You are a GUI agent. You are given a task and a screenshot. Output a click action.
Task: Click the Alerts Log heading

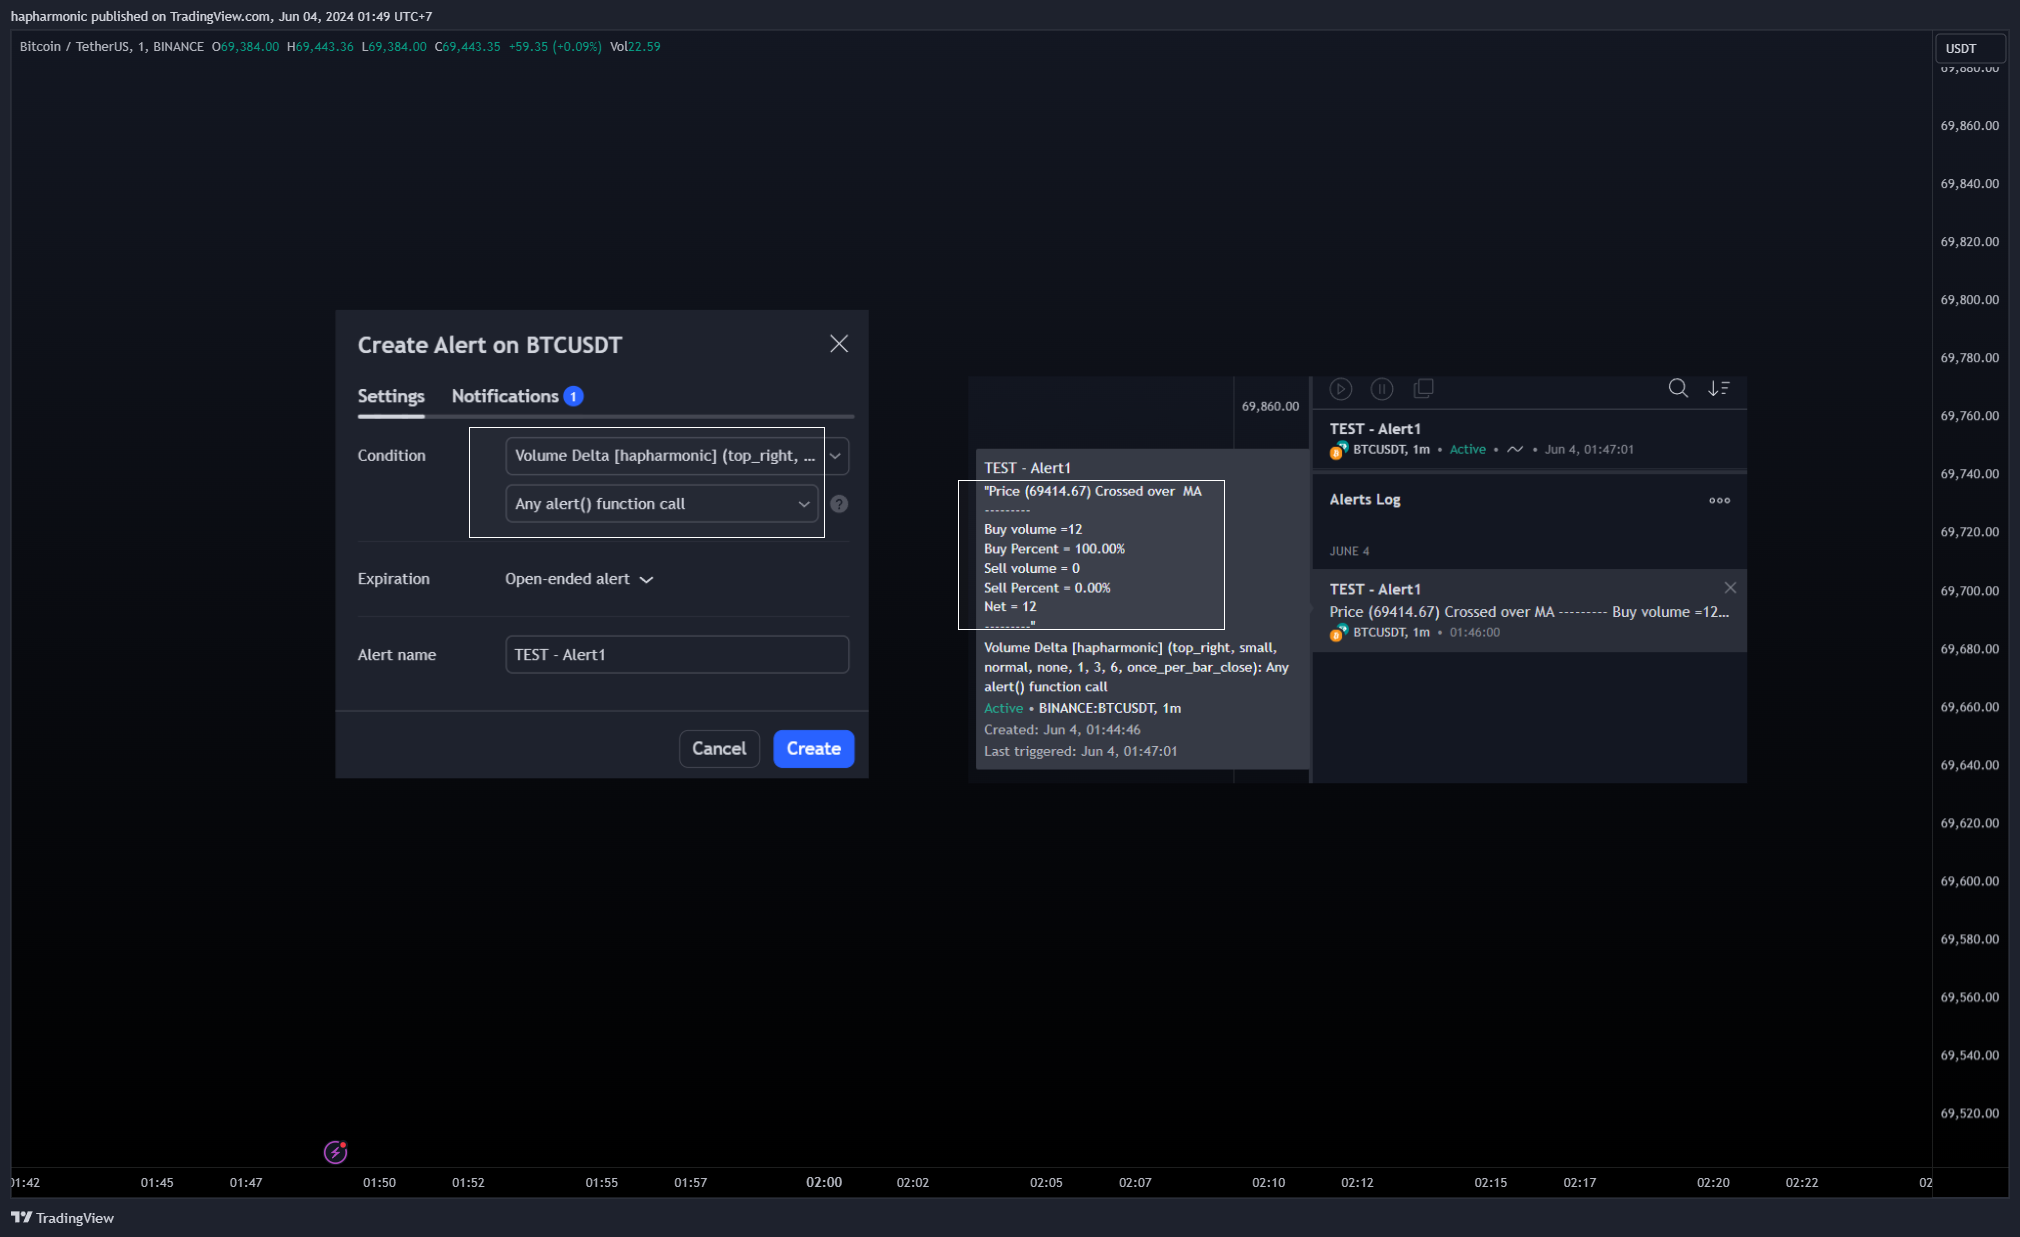pyautogui.click(x=1364, y=500)
